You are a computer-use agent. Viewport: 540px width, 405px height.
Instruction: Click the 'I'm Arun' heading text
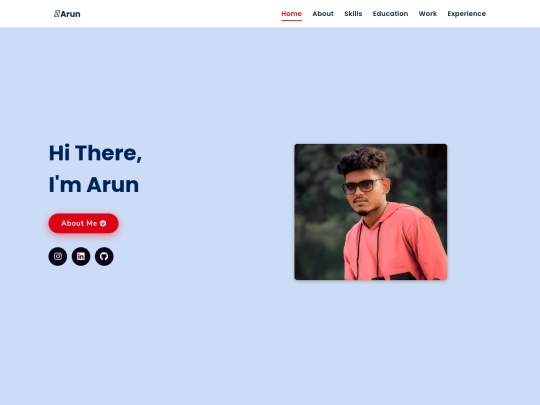point(94,185)
